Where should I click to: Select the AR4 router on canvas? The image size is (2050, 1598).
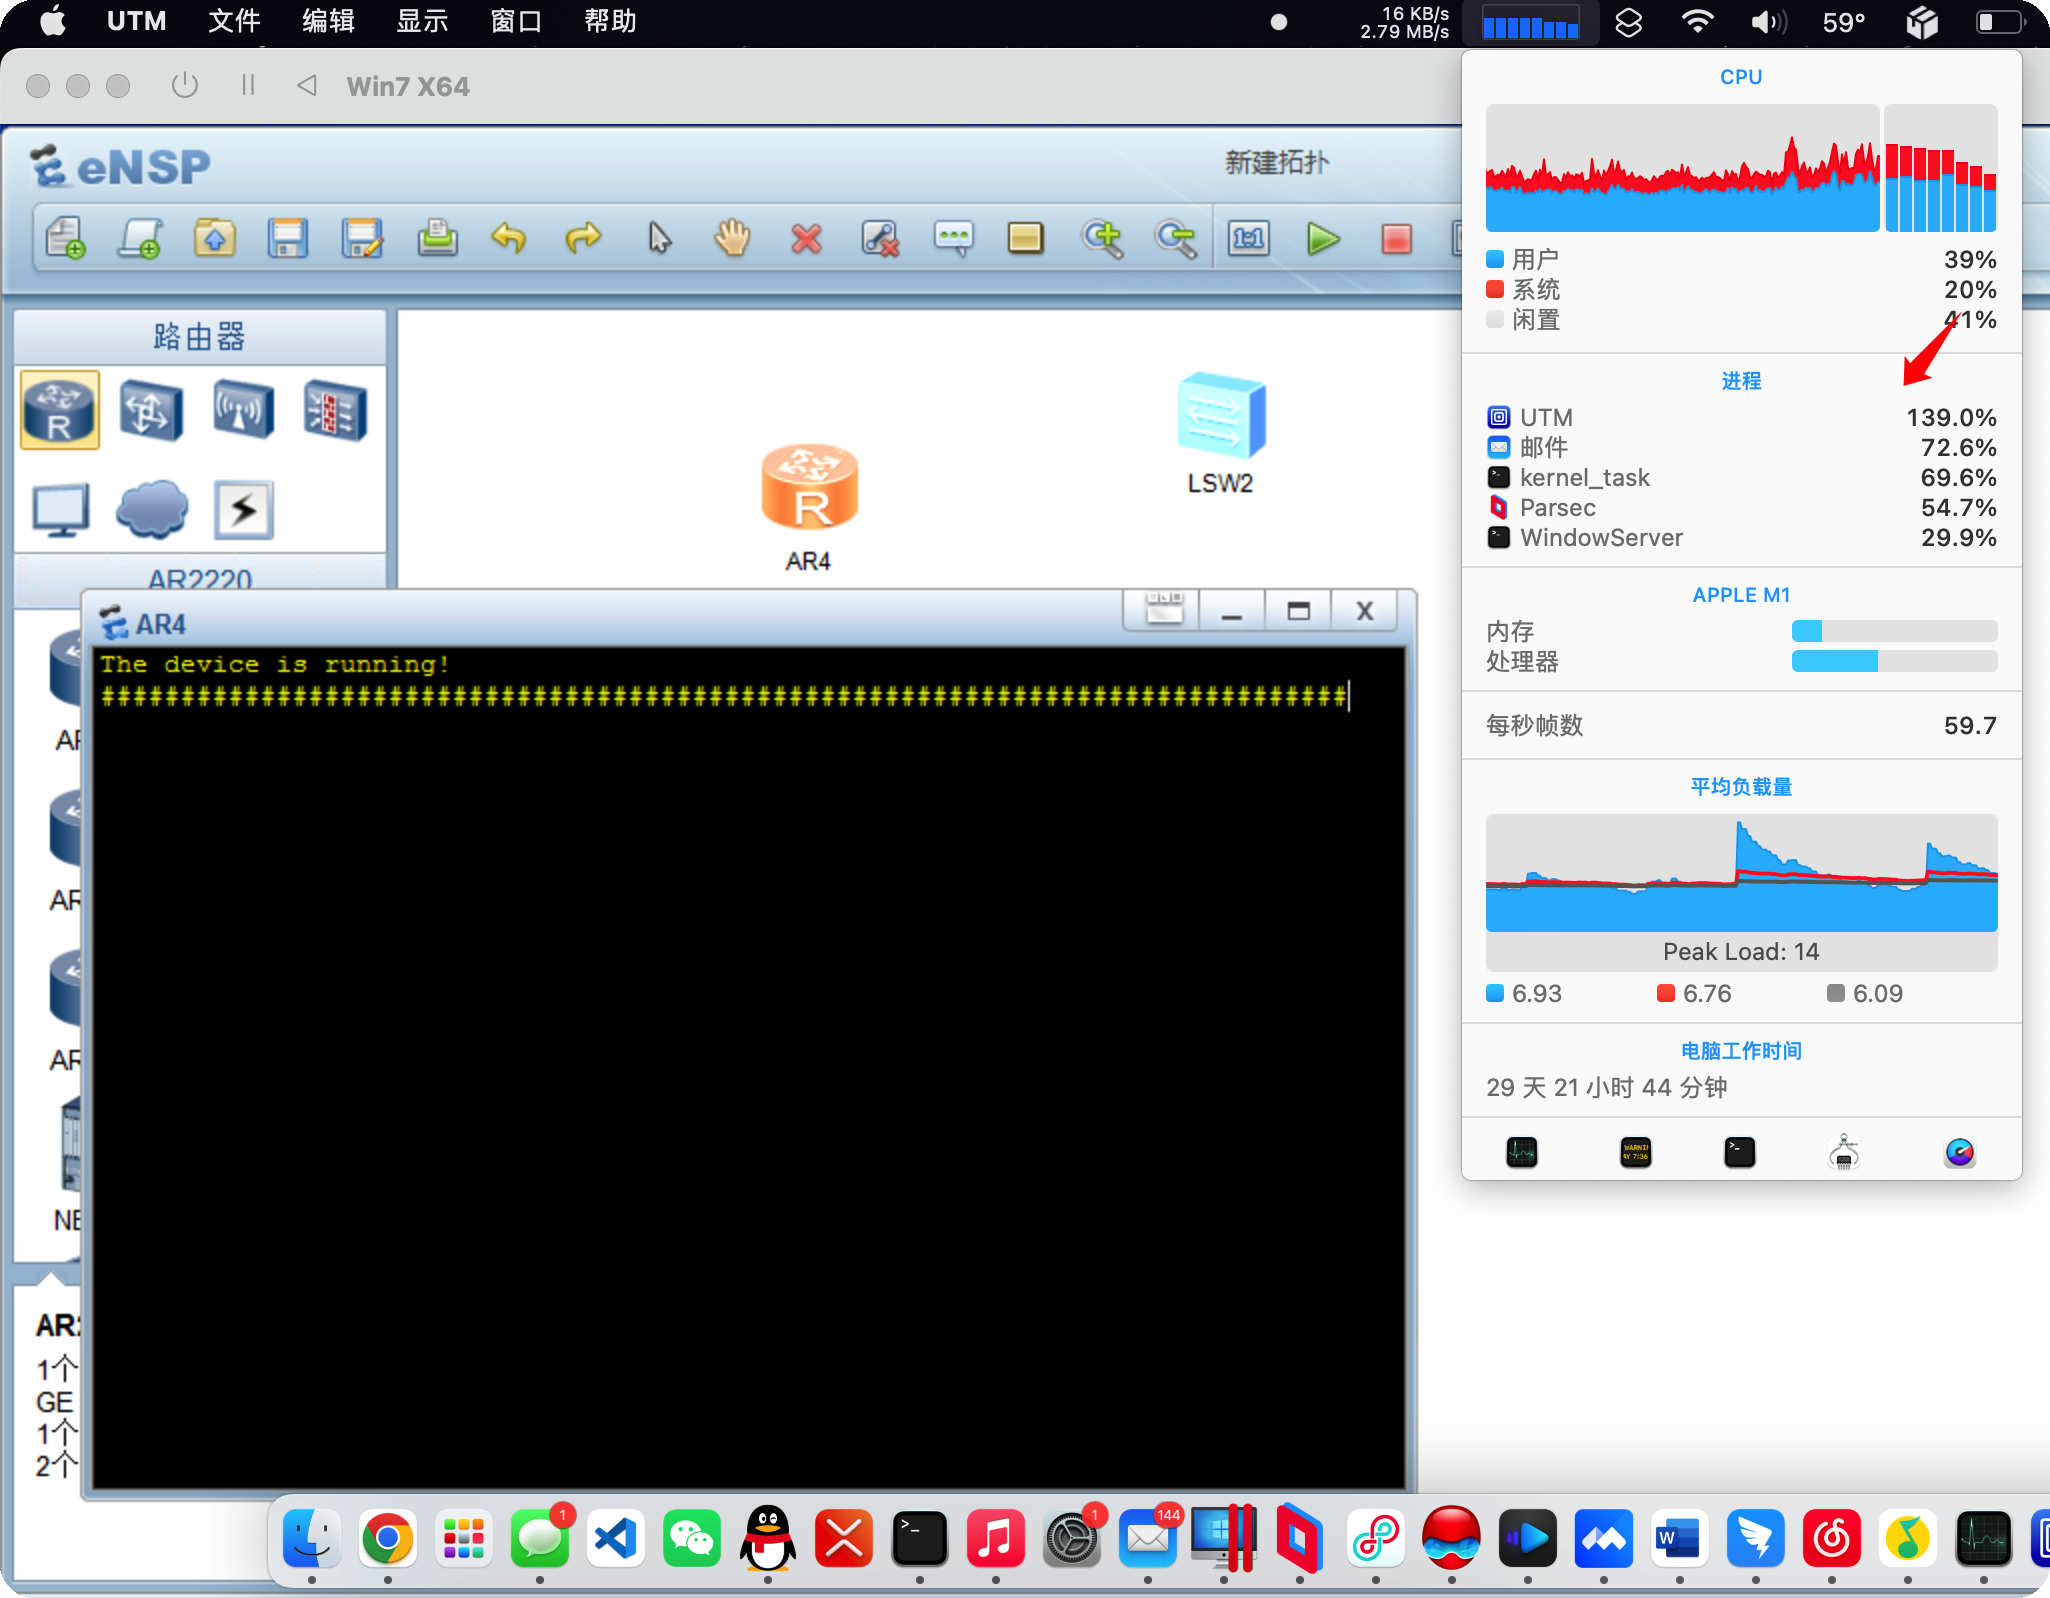coord(809,489)
